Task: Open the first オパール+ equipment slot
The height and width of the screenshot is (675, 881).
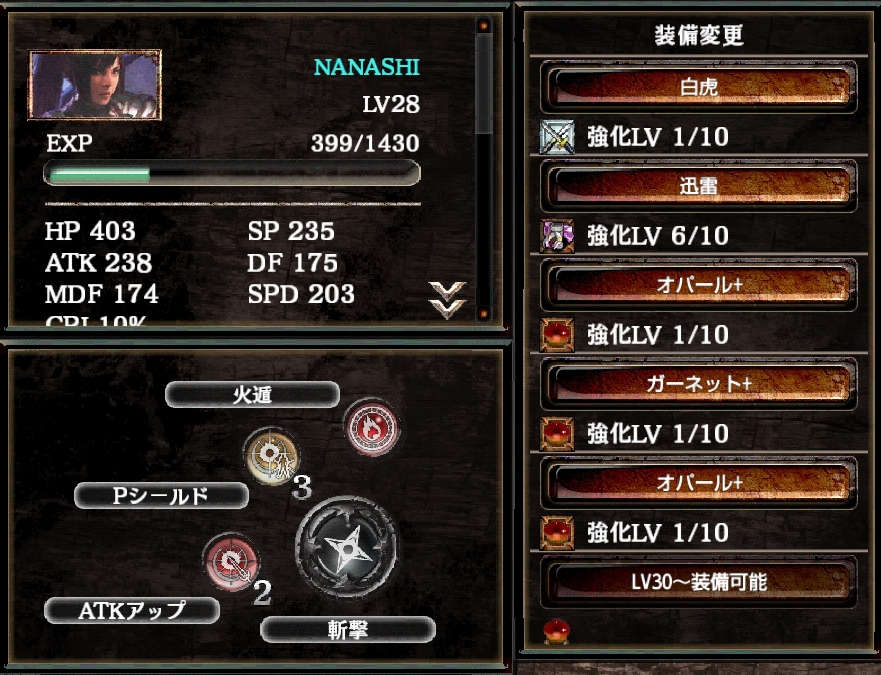Action: (698, 285)
